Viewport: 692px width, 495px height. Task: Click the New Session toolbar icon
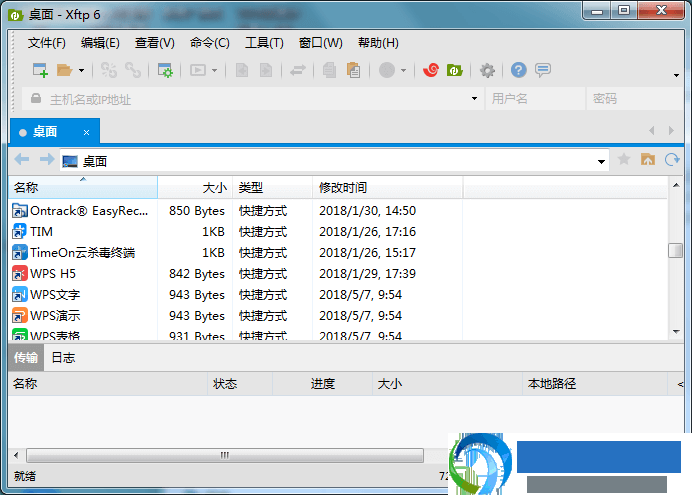pyautogui.click(x=40, y=70)
